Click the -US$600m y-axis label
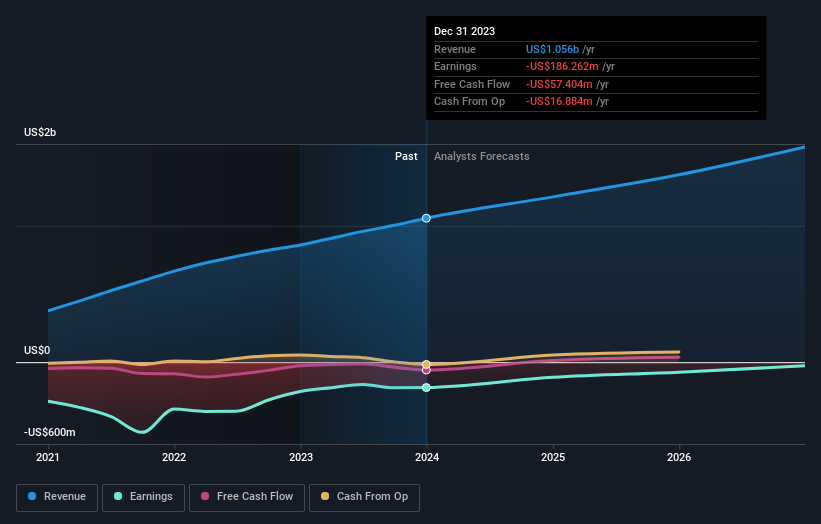 click(x=50, y=432)
